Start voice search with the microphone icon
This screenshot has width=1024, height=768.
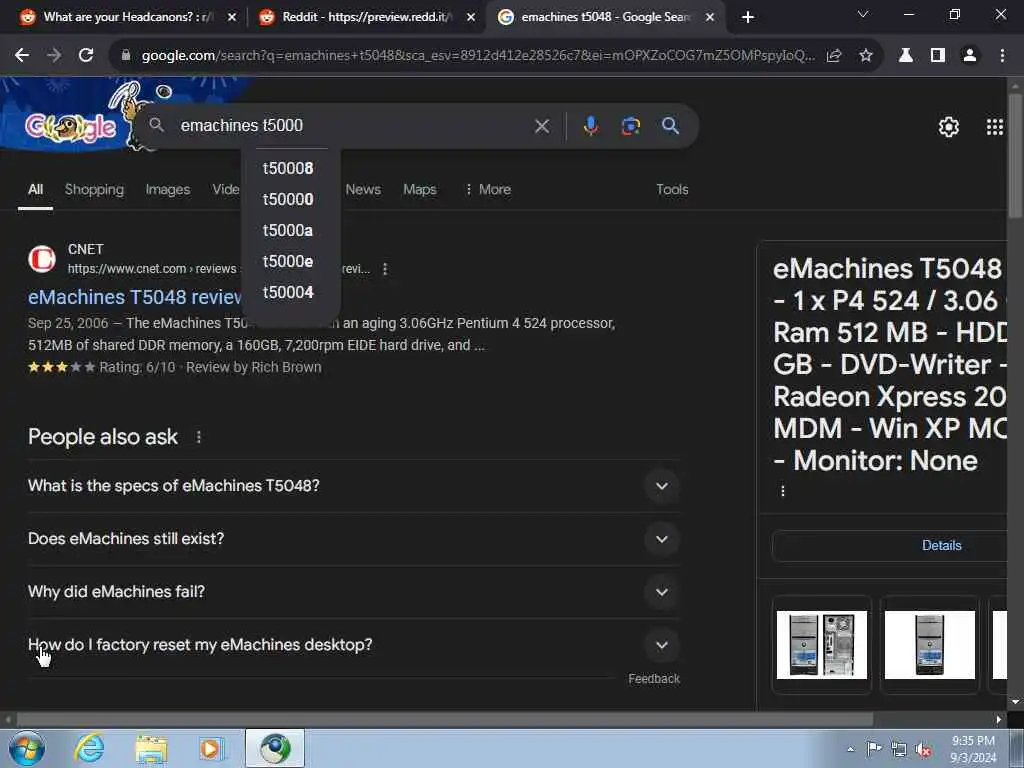pyautogui.click(x=590, y=126)
